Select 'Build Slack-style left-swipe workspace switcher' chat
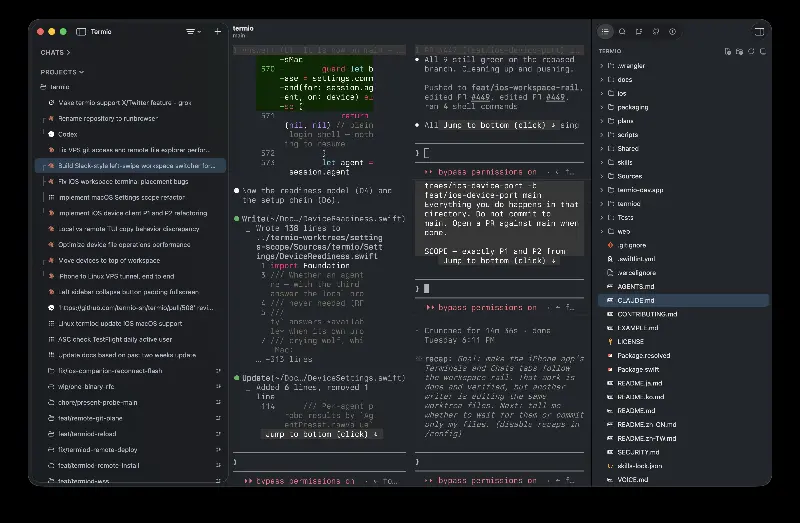Screen dimensions: 800x523 [130, 166]
